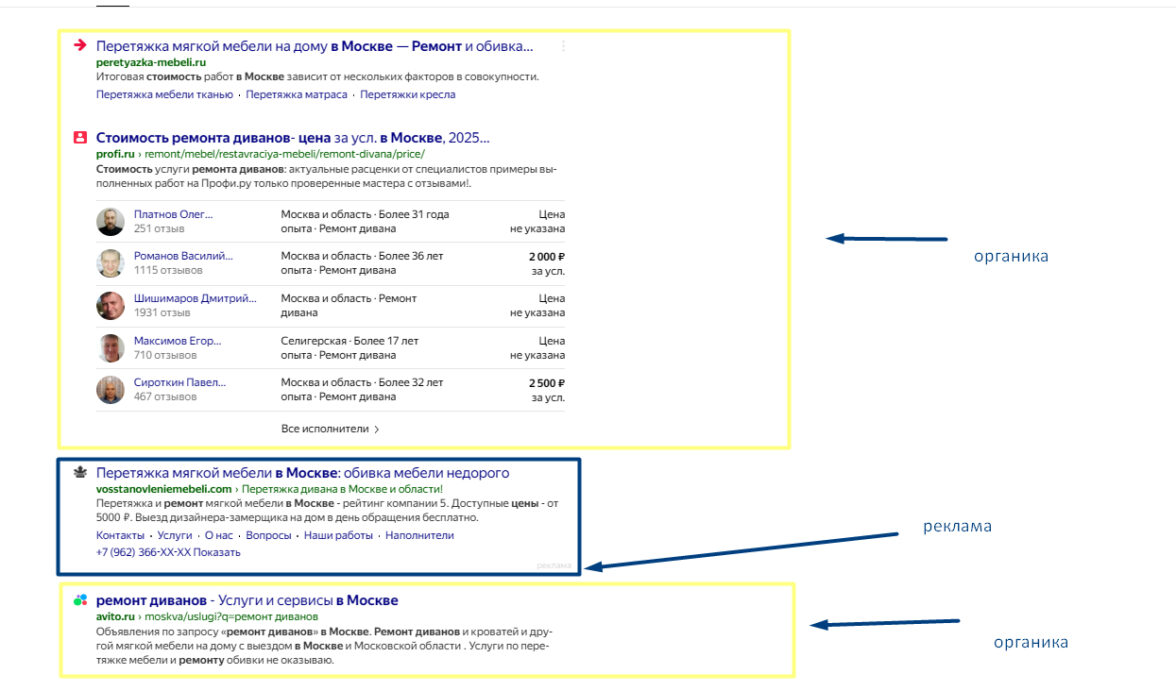This screenshot has width=1176, height=691.
Task: Open the "Контакты" sitelink
Action: coord(120,536)
